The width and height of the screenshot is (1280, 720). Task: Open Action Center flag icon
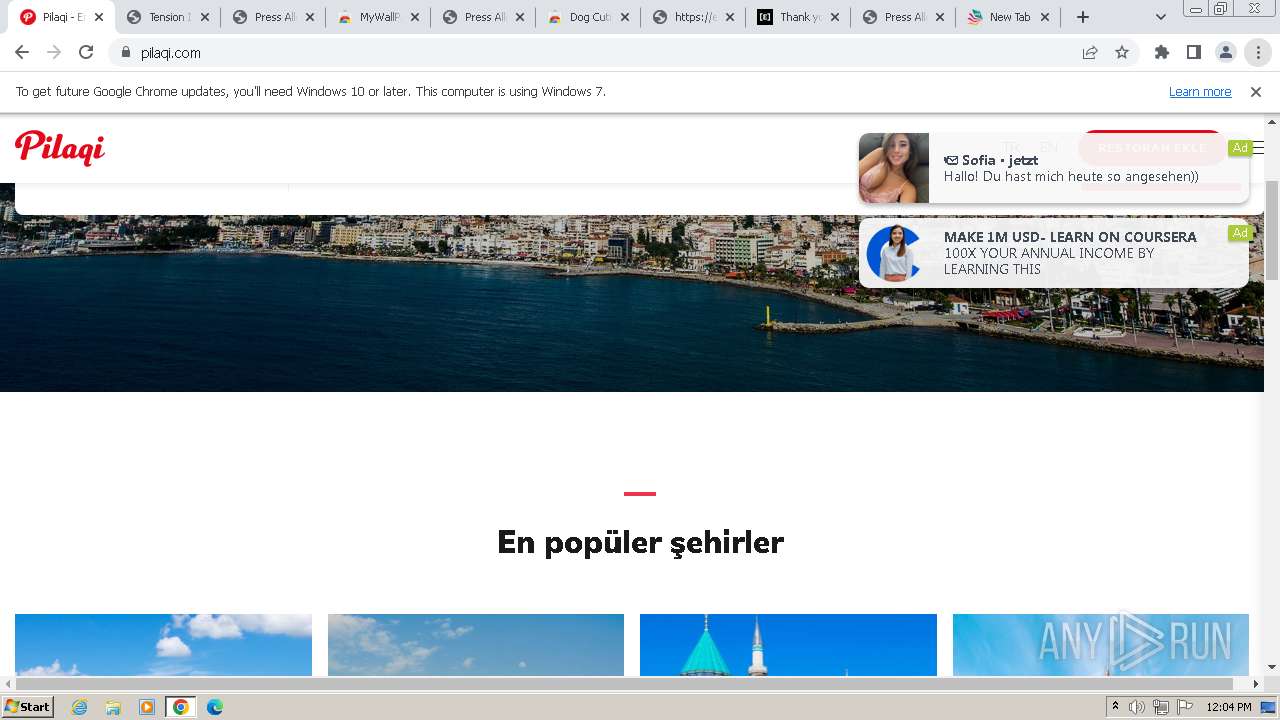(x=1185, y=707)
